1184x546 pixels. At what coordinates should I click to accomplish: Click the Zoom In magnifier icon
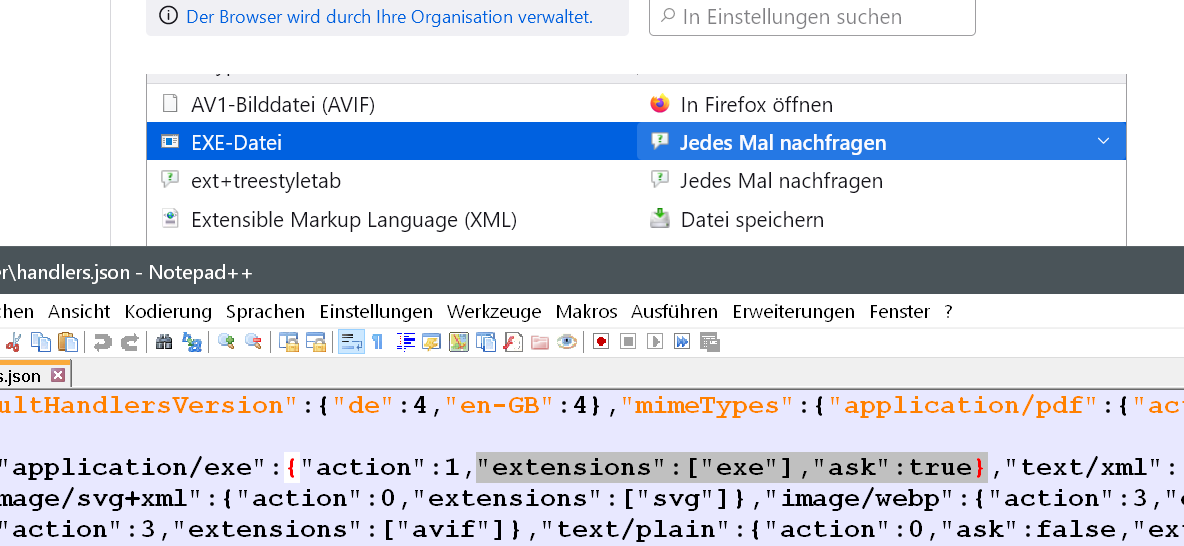(x=227, y=342)
